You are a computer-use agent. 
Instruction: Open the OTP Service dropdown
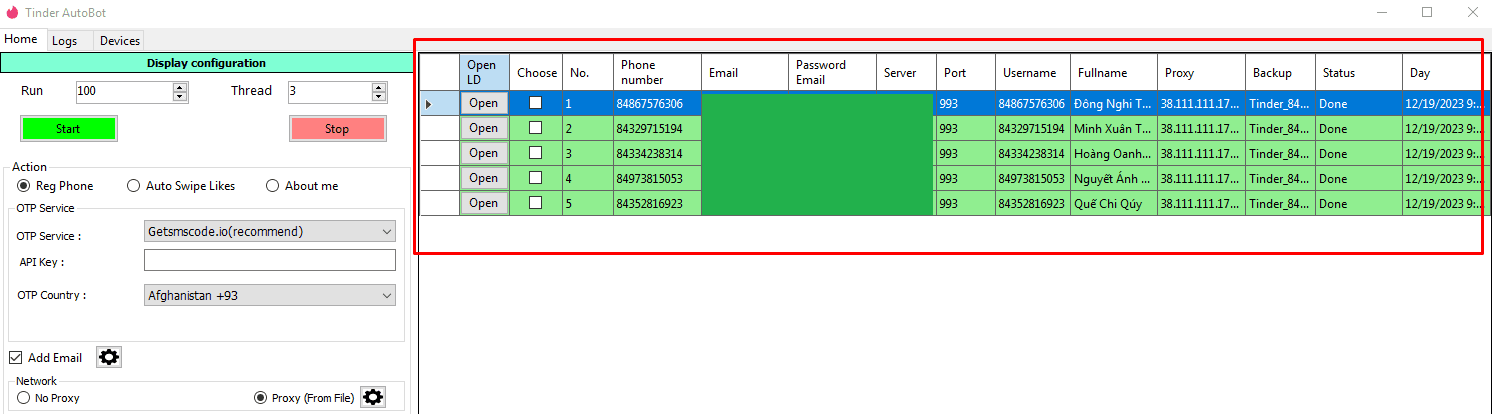tap(270, 232)
